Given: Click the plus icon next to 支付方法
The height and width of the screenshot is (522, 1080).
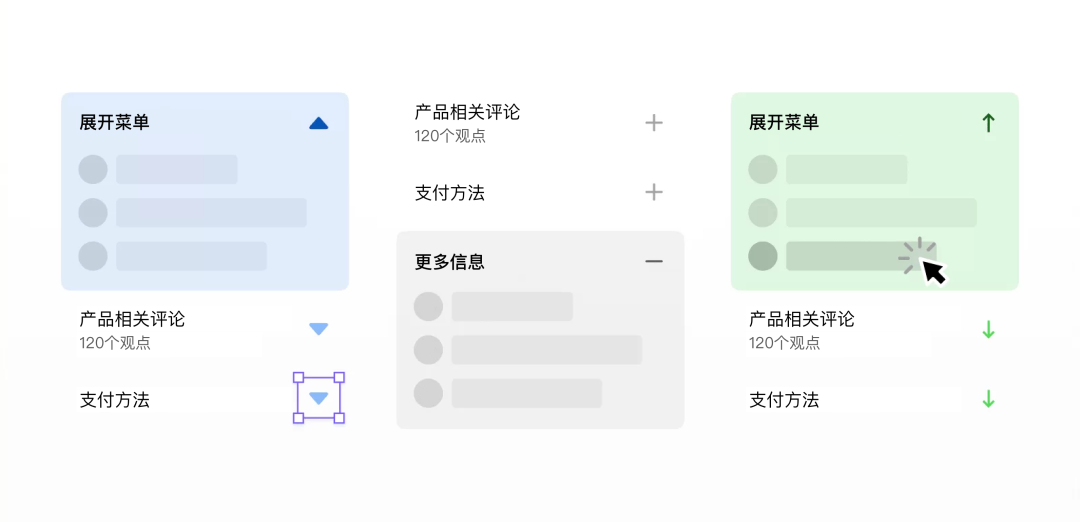Looking at the screenshot, I should tap(654, 192).
